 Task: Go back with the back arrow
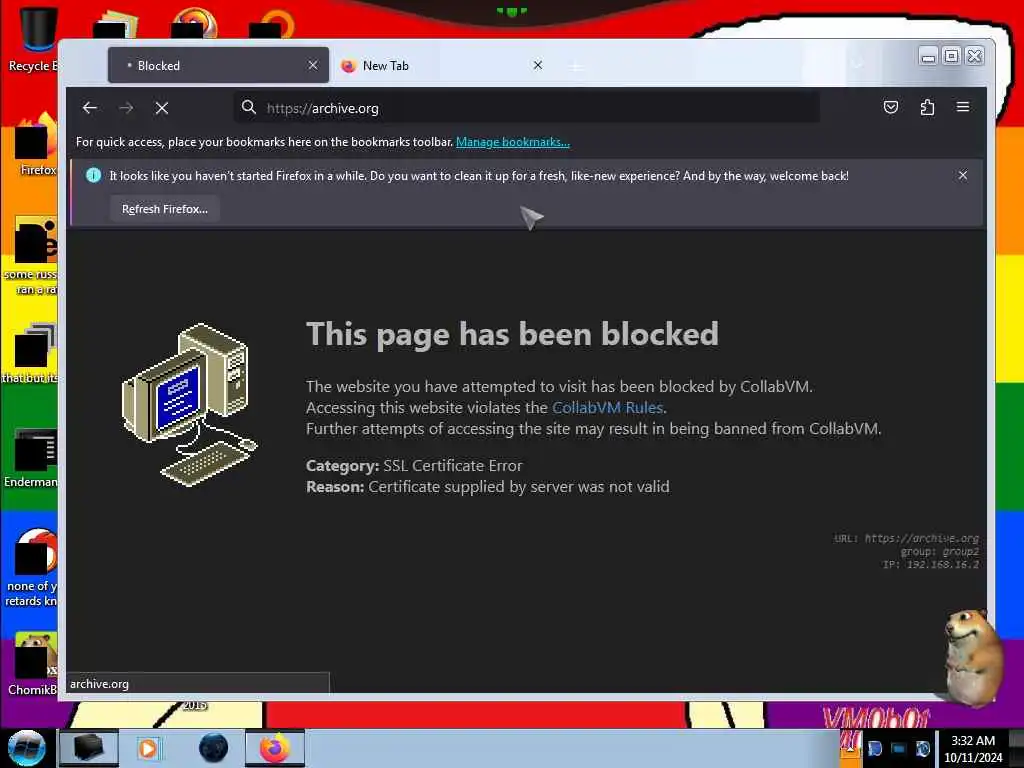click(x=90, y=108)
